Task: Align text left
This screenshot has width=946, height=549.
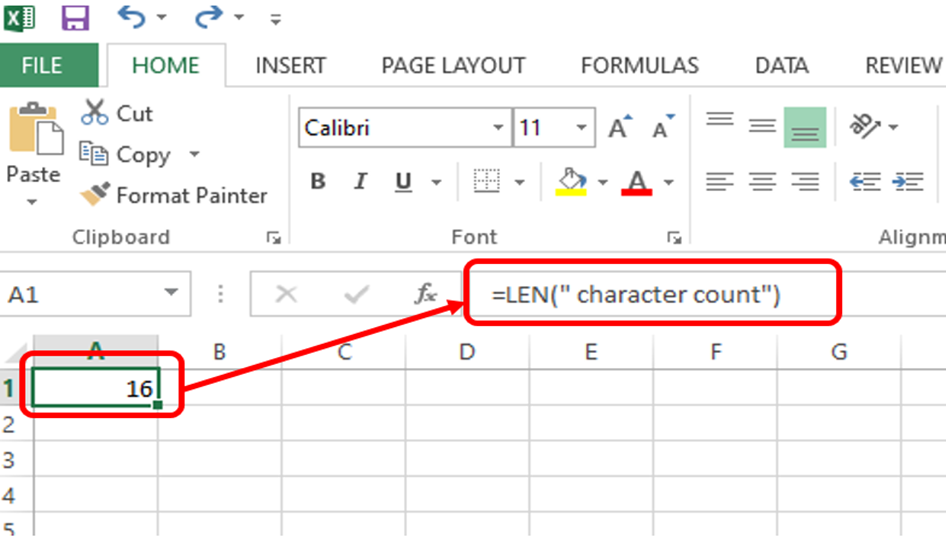Action: [720, 181]
